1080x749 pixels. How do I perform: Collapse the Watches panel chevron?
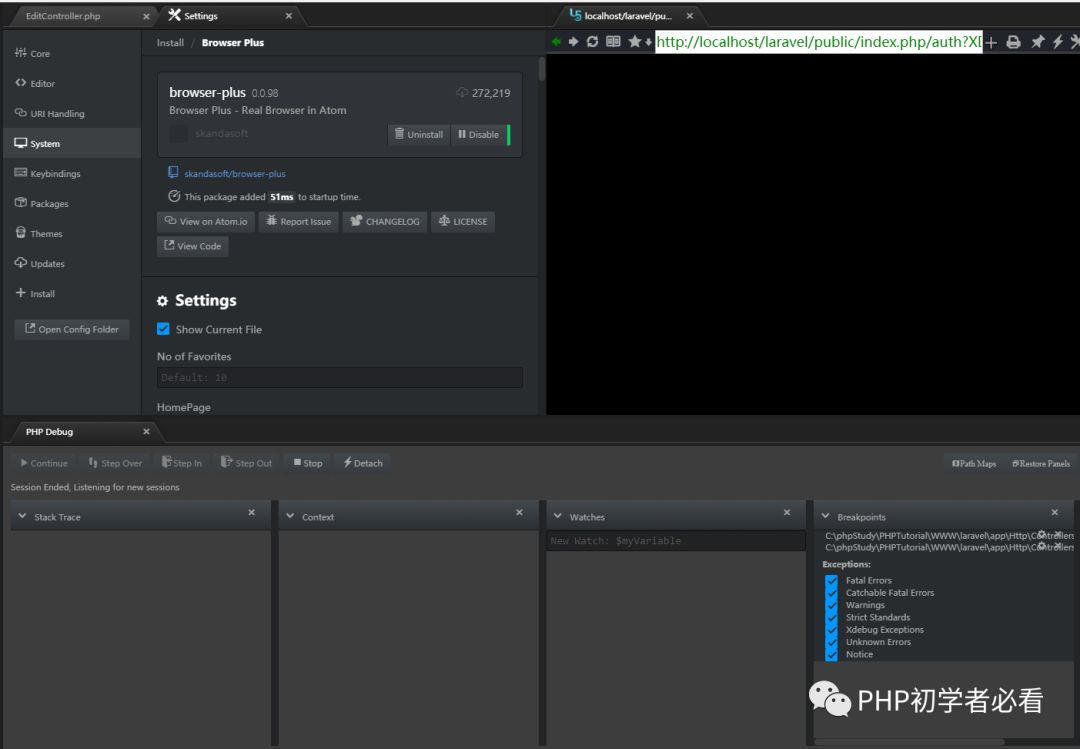click(x=557, y=516)
